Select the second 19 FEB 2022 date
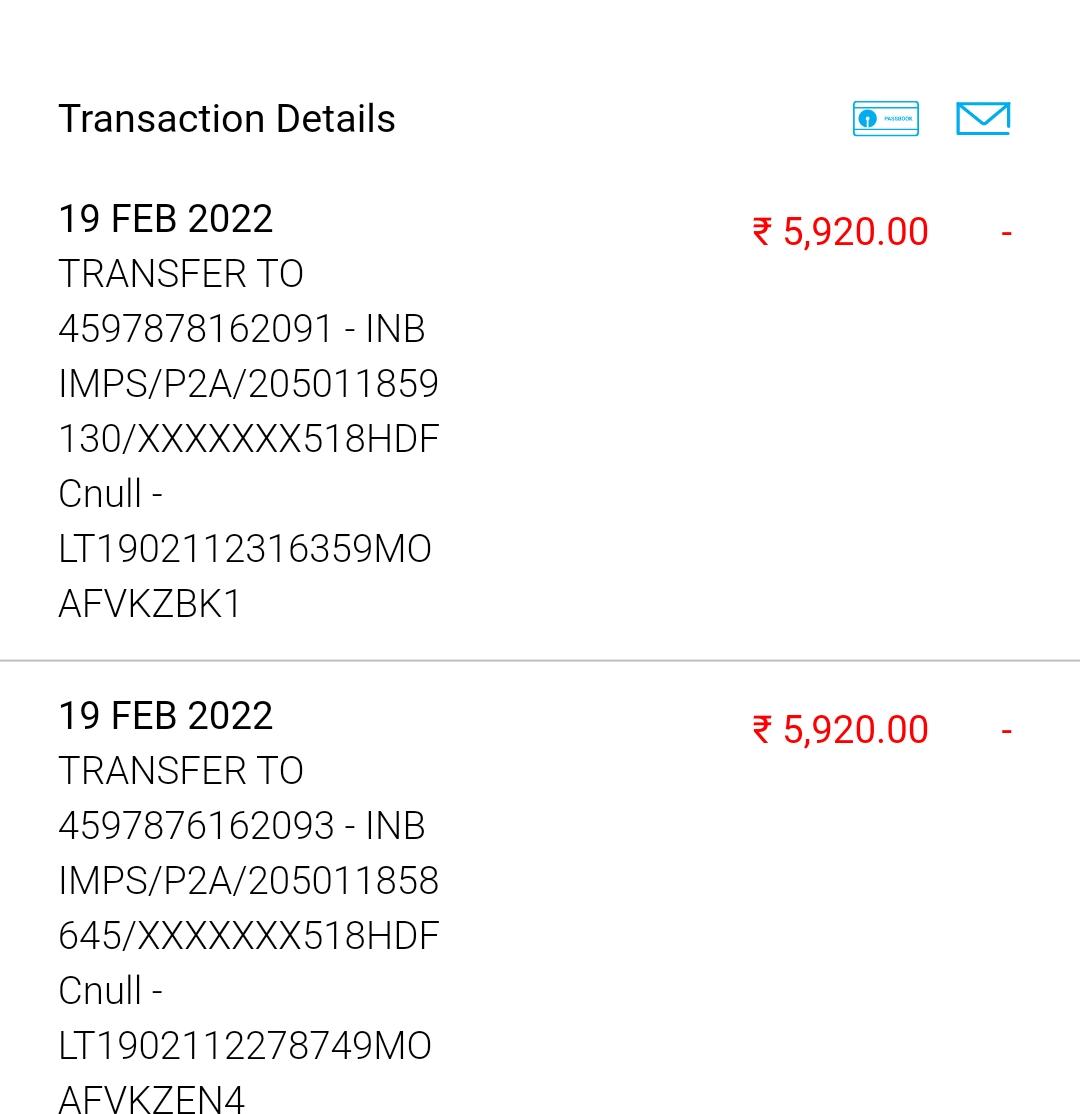The height and width of the screenshot is (1114, 1080). (x=166, y=716)
